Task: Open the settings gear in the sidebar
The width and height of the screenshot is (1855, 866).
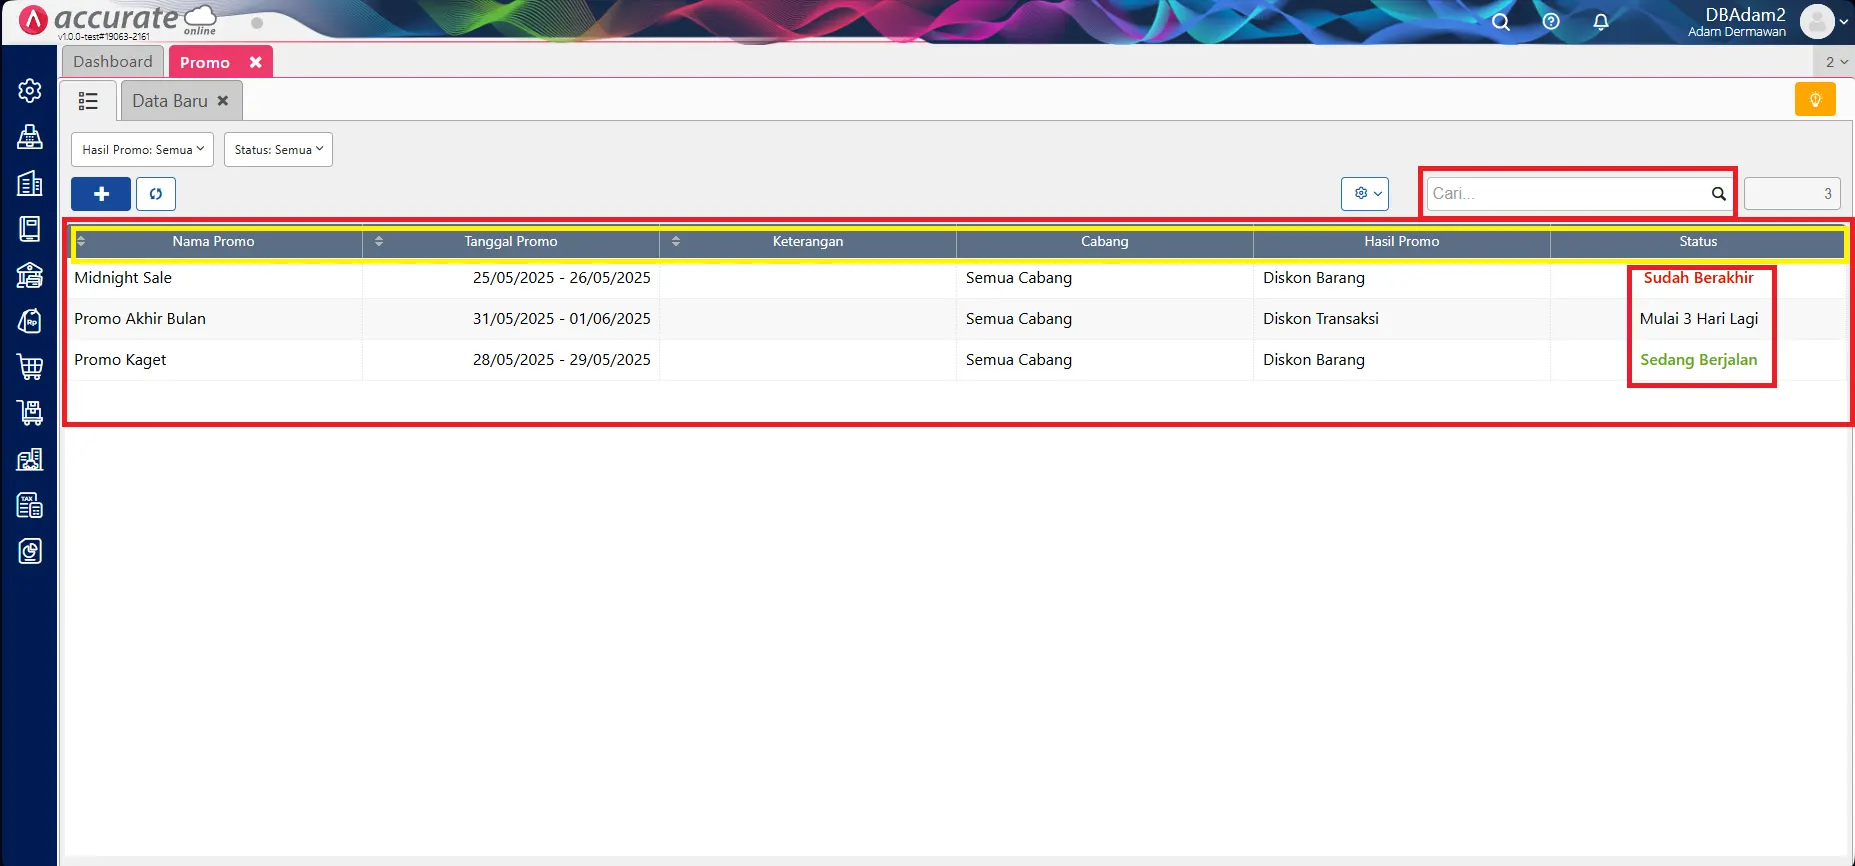Action: point(30,91)
